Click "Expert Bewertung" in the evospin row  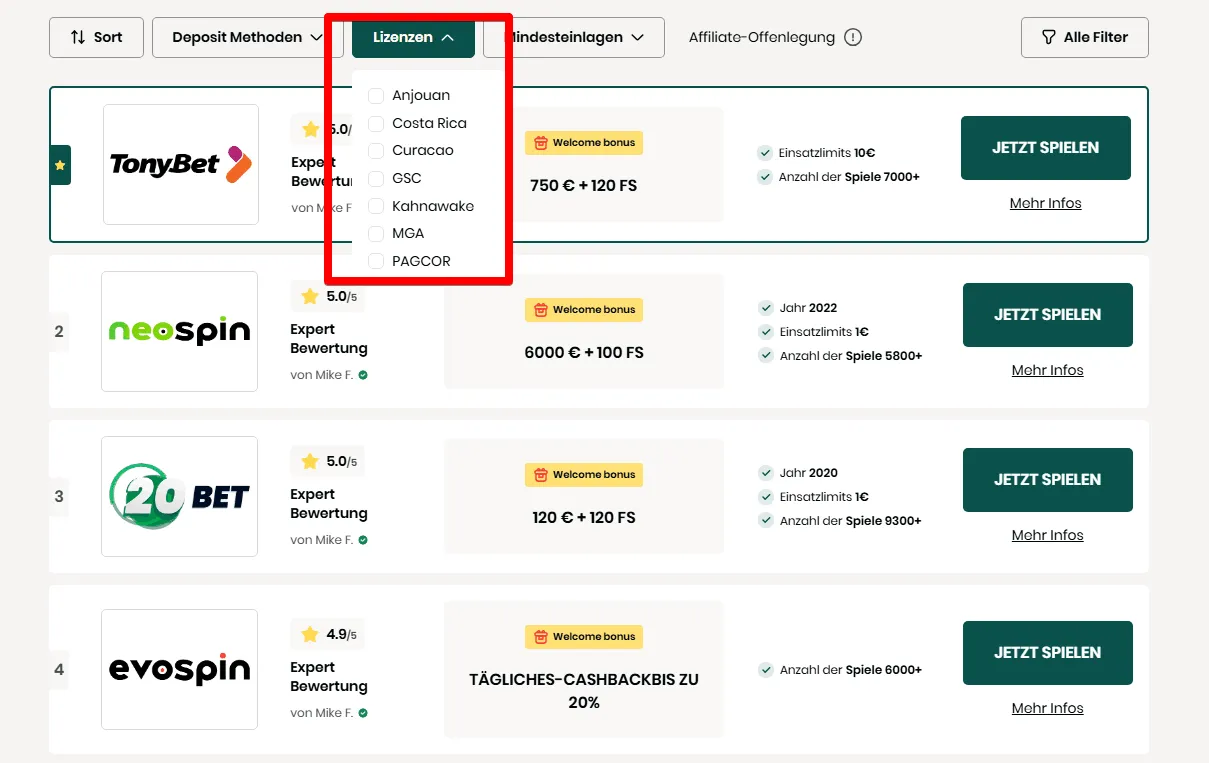click(329, 677)
